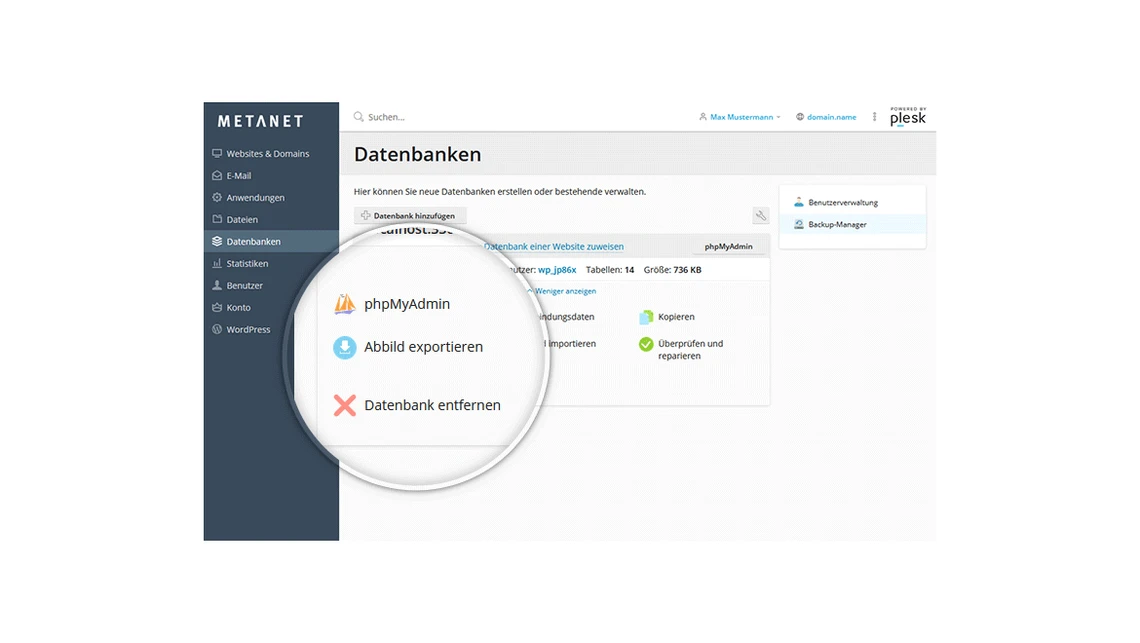
Task: Collapse details with Weniger anzeigen
Action: pyautogui.click(x=565, y=291)
